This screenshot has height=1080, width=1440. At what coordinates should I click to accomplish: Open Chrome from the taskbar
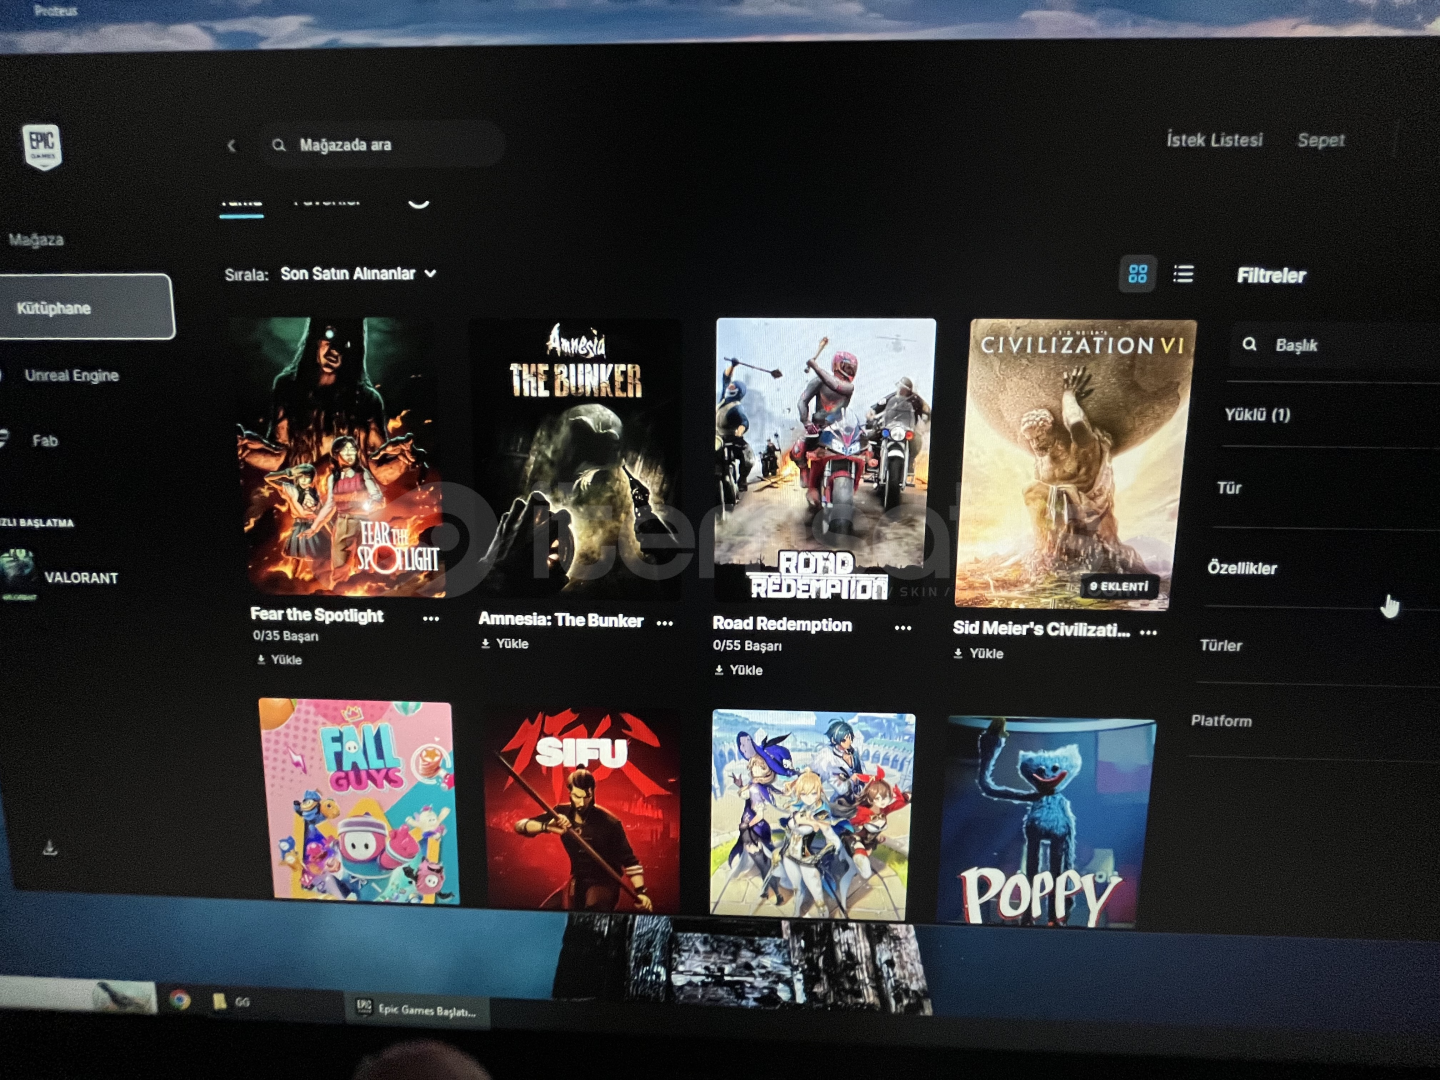coord(180,999)
